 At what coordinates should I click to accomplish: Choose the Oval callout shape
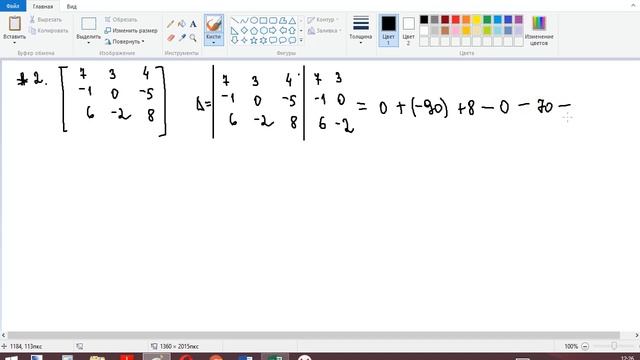(x=282, y=40)
